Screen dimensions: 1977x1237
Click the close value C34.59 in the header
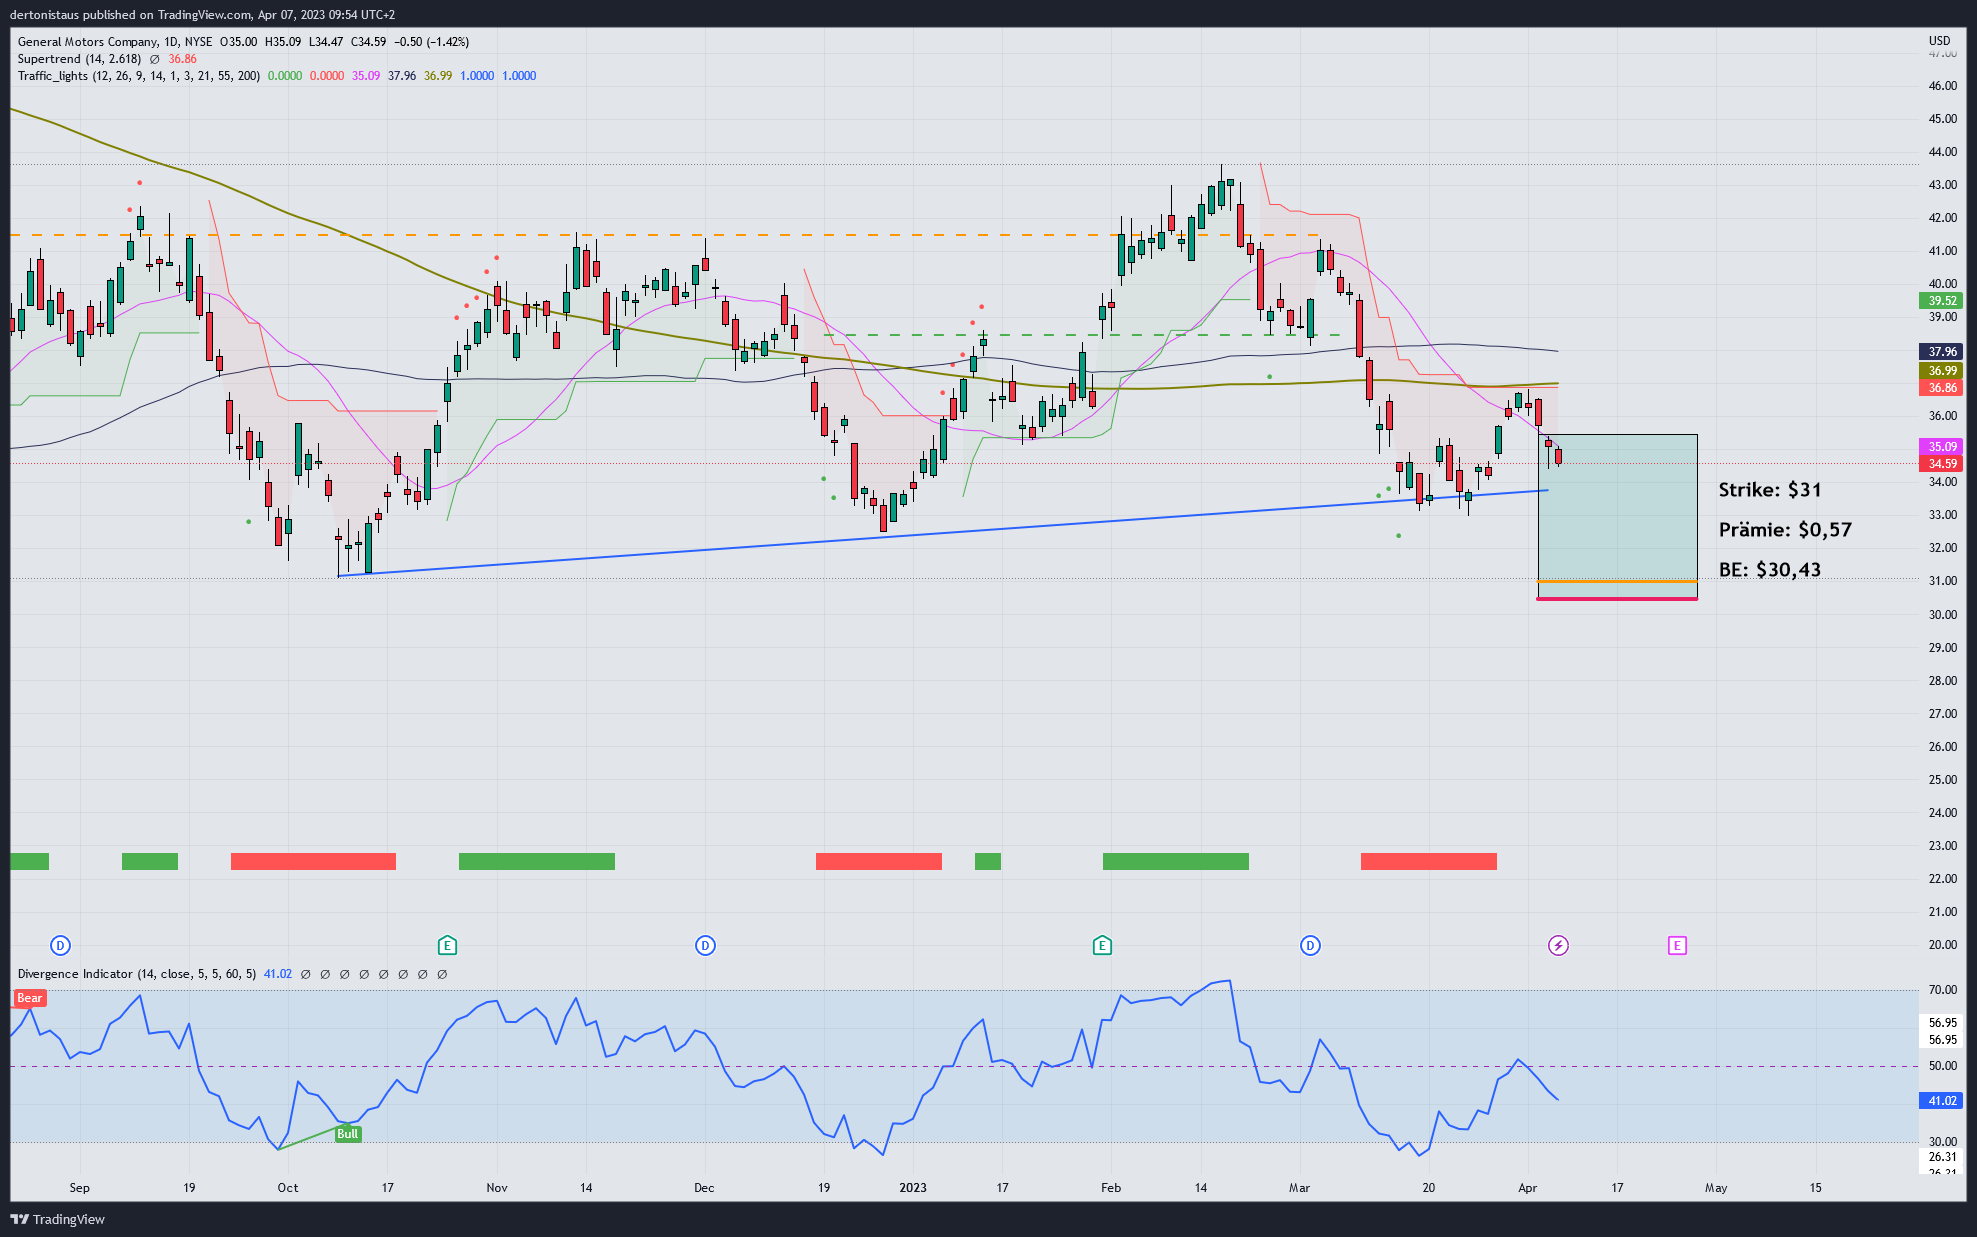coord(368,42)
